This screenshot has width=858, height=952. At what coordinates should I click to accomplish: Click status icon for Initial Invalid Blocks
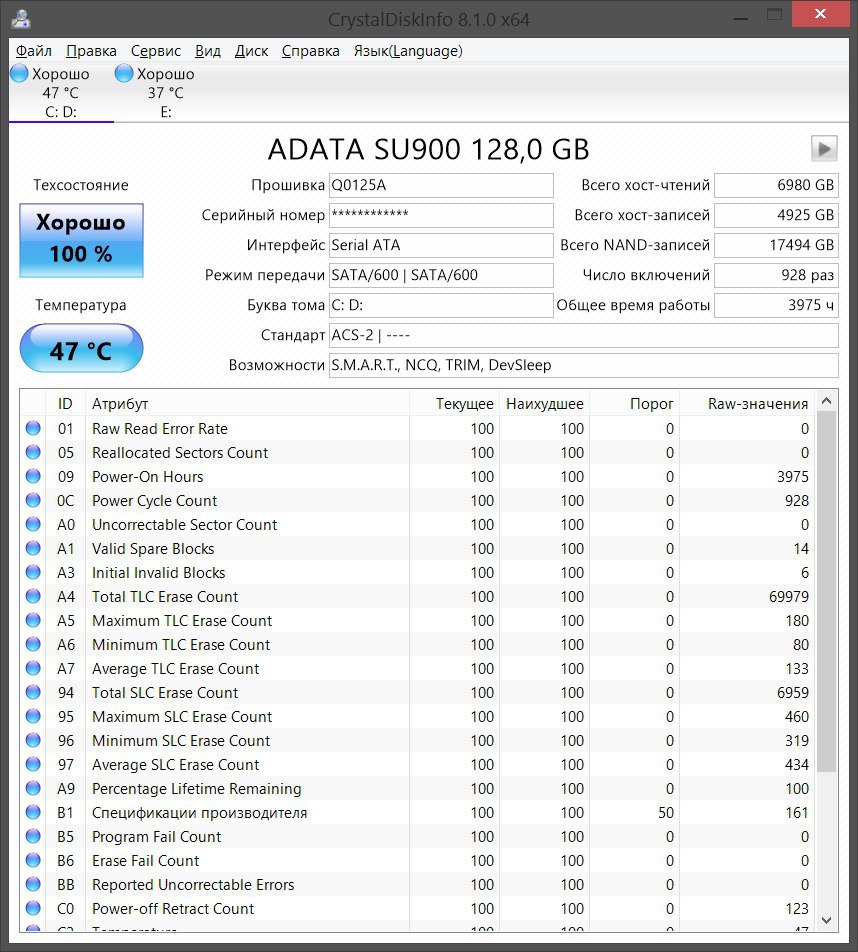click(33, 572)
